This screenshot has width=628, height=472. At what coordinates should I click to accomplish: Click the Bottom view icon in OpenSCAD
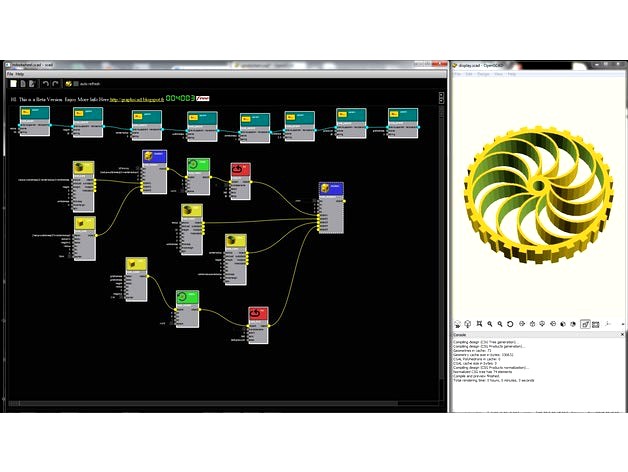tap(542, 324)
